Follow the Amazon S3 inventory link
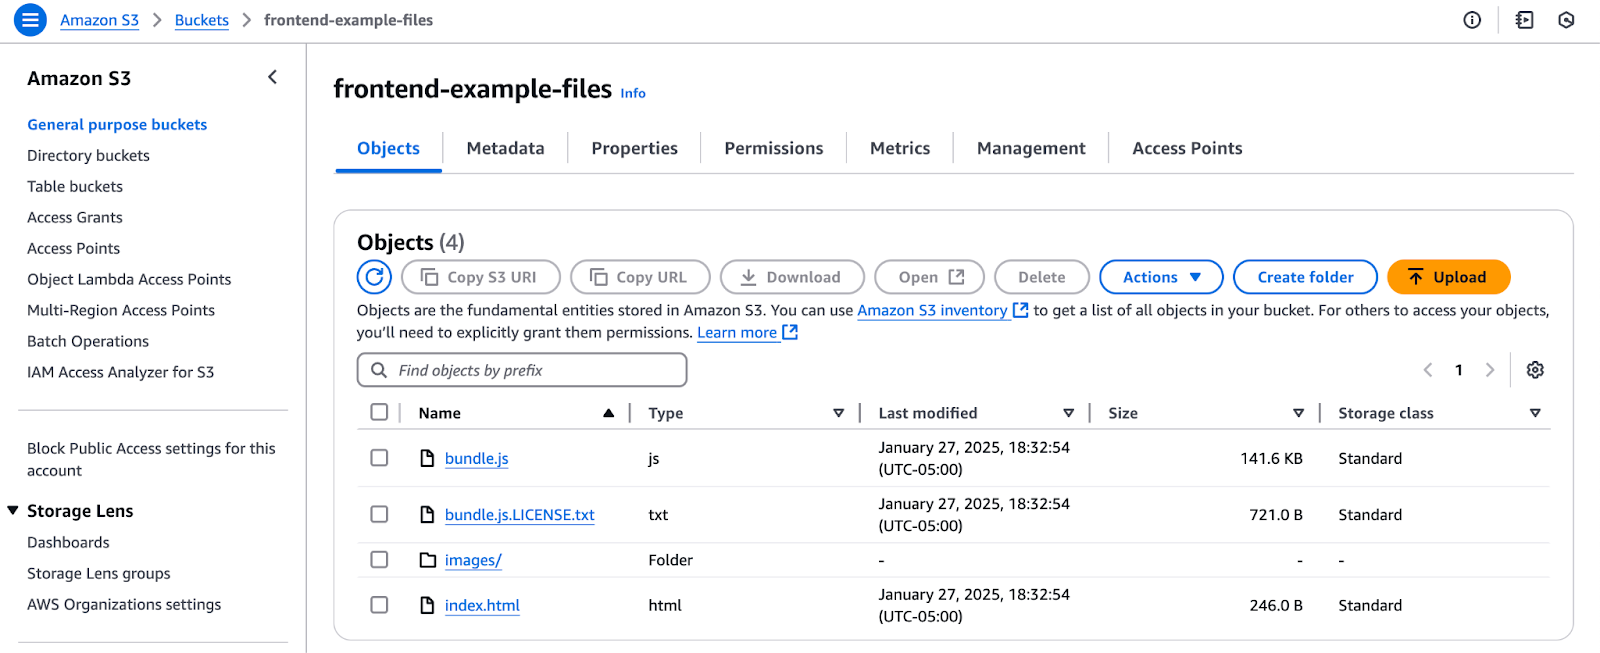1600x653 pixels. [932, 310]
